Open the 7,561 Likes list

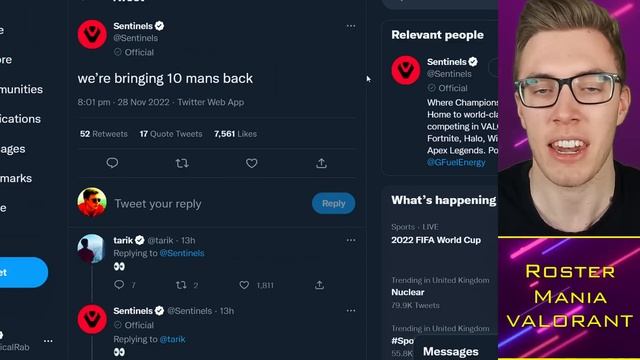point(235,134)
